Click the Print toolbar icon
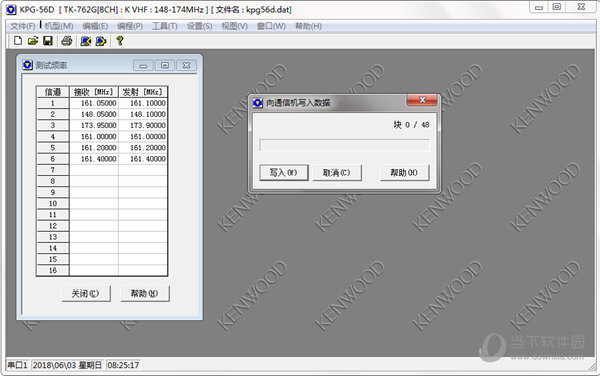600x376 pixels. (67, 41)
